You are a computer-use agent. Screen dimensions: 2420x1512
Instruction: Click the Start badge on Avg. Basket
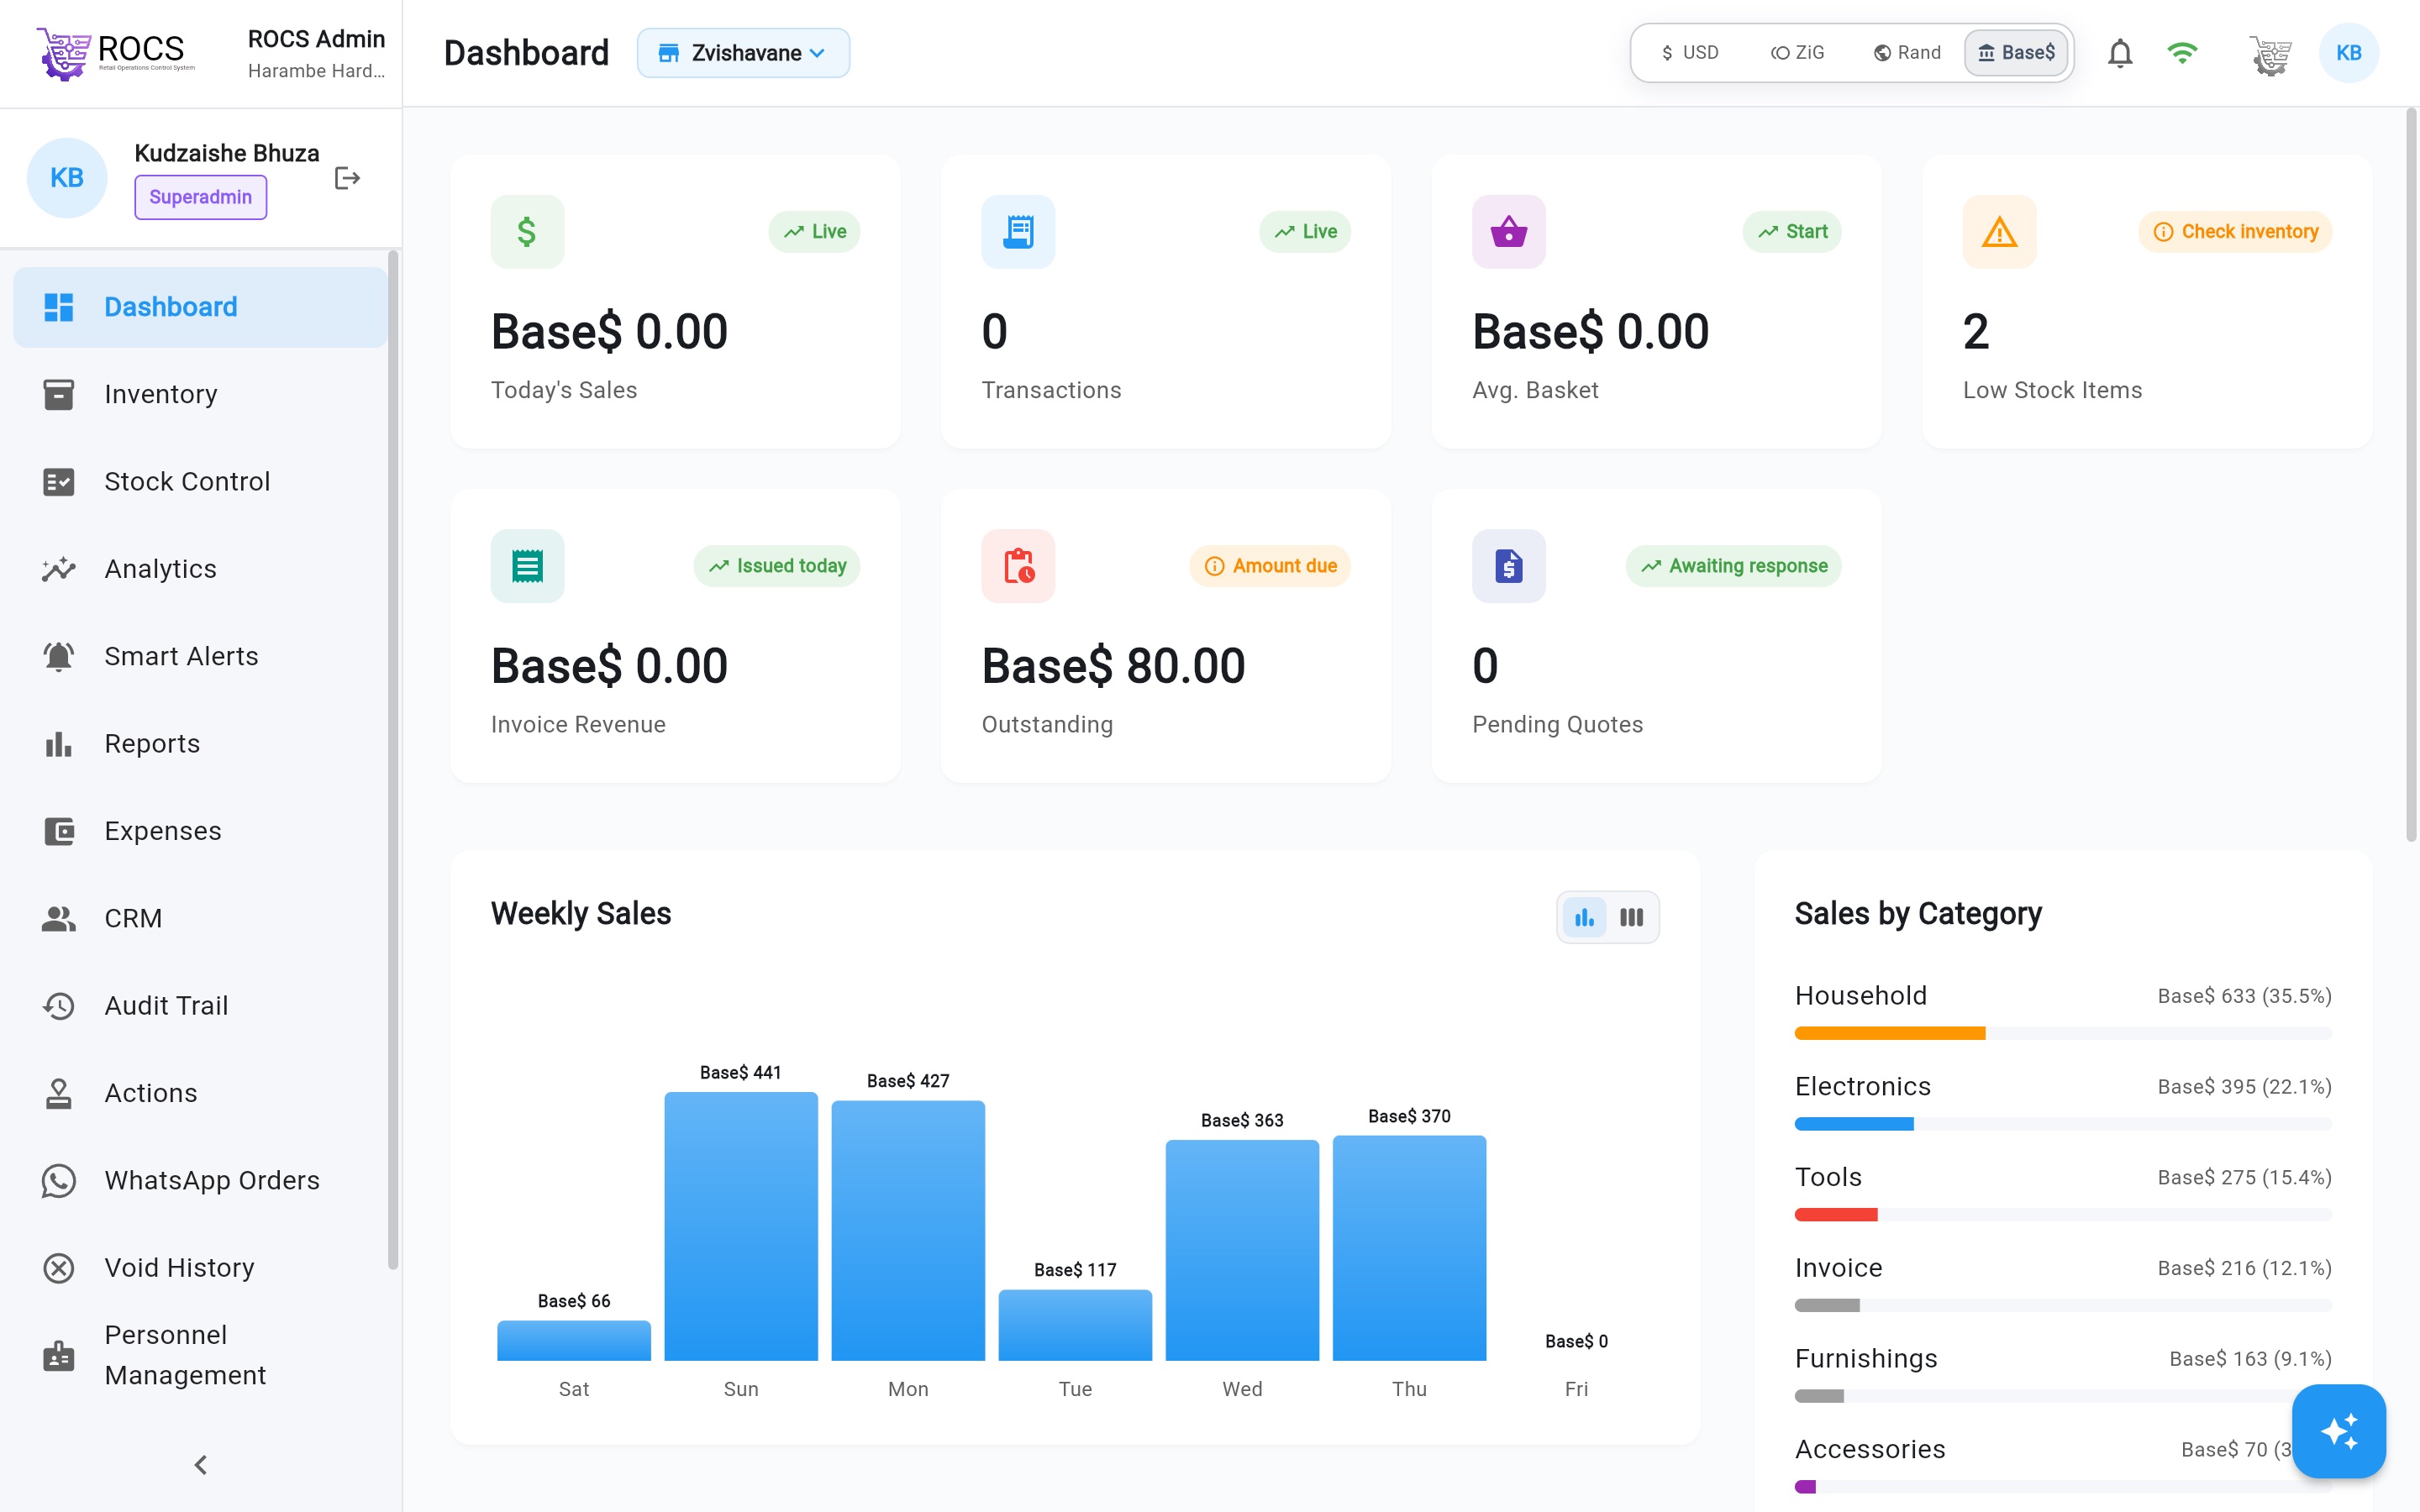coord(1792,232)
